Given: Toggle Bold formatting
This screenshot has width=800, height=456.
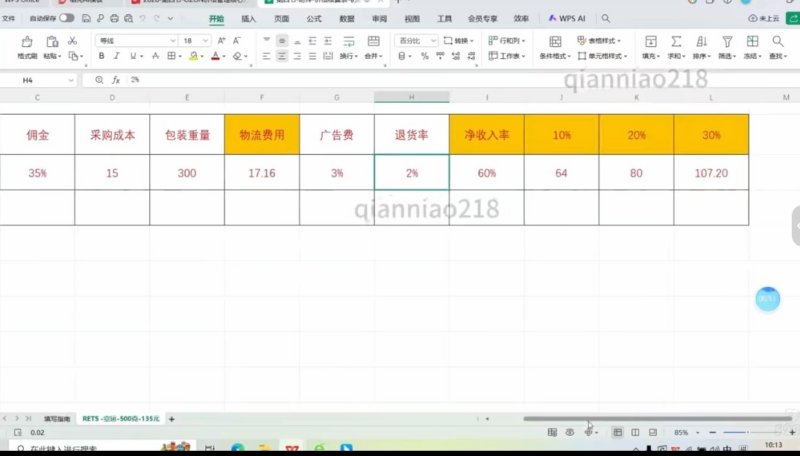Looking at the screenshot, I should 101,56.
